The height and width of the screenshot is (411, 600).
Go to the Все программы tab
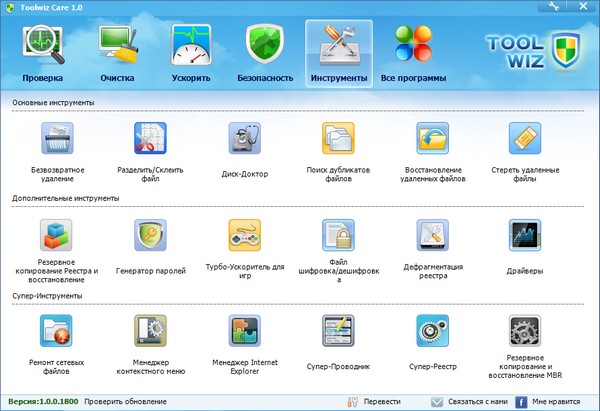click(409, 53)
